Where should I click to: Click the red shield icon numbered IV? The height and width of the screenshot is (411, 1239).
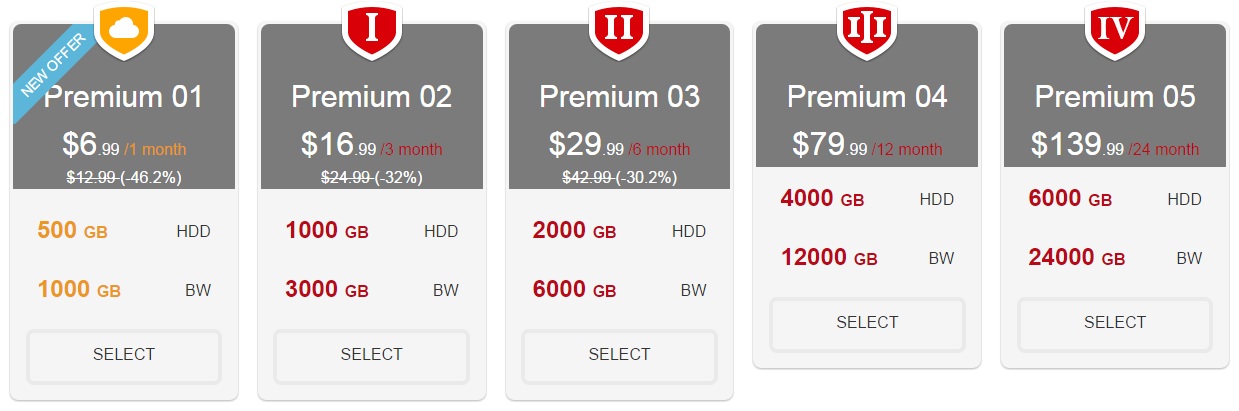click(x=1114, y=27)
